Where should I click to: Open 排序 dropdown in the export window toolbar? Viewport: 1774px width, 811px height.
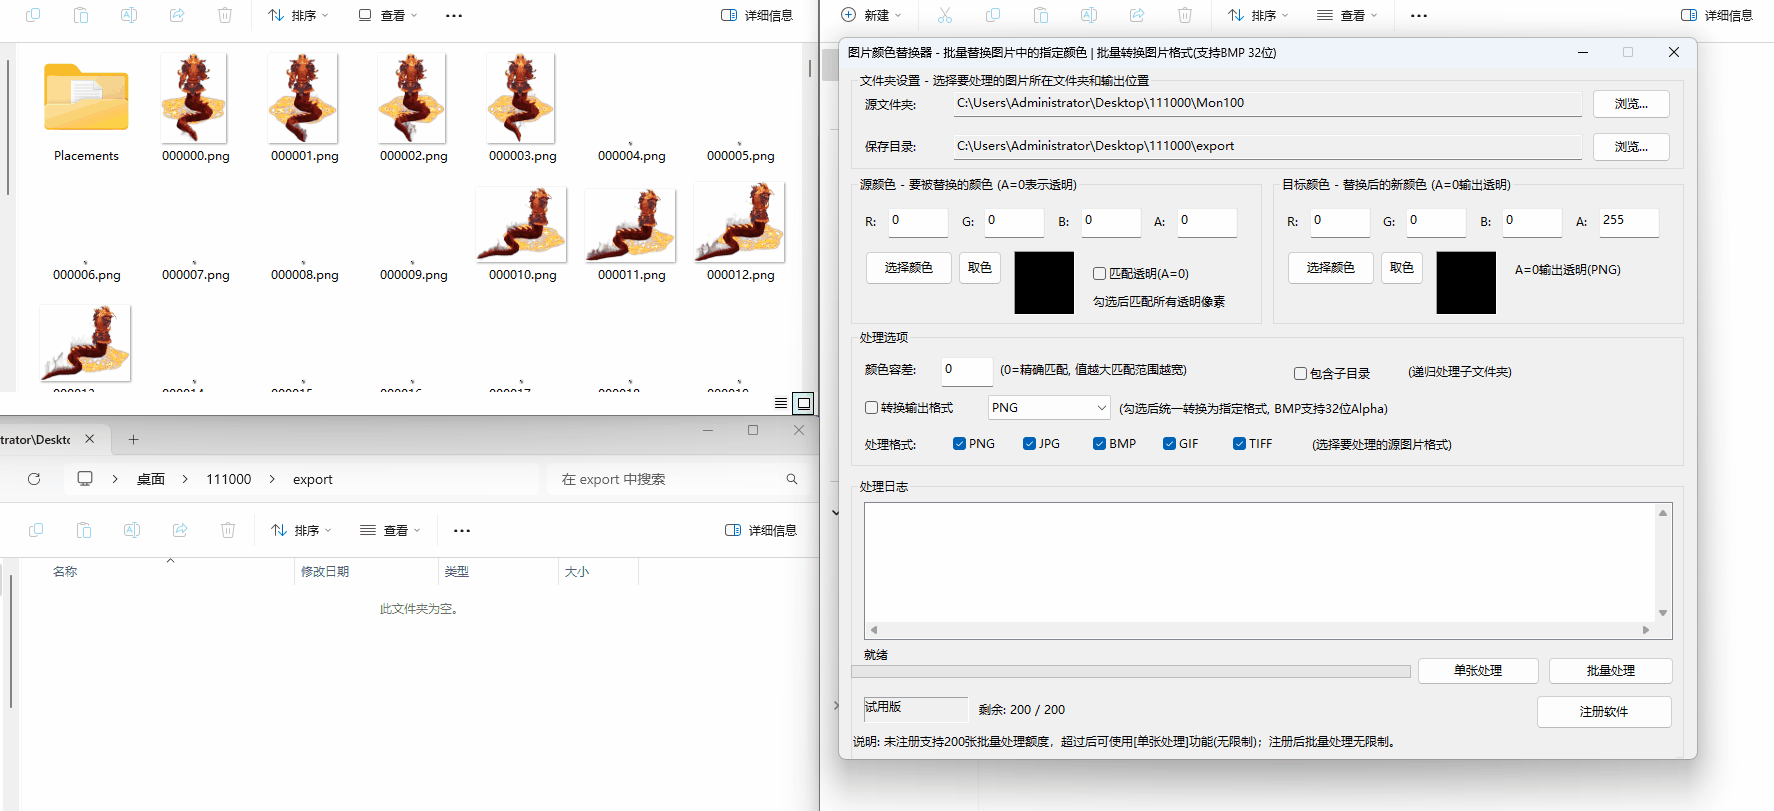(301, 530)
